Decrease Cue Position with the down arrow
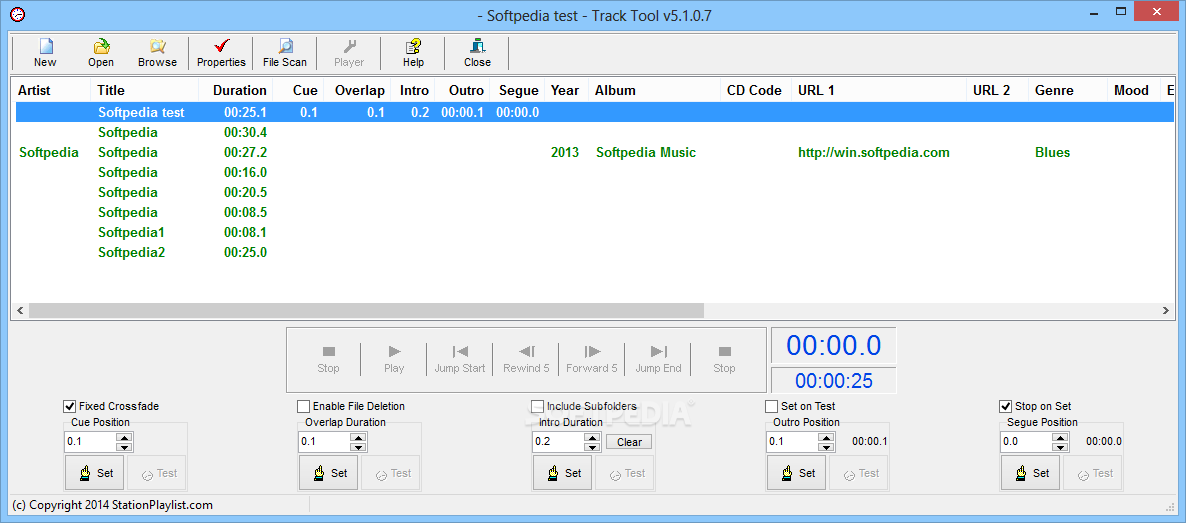 pos(125,447)
